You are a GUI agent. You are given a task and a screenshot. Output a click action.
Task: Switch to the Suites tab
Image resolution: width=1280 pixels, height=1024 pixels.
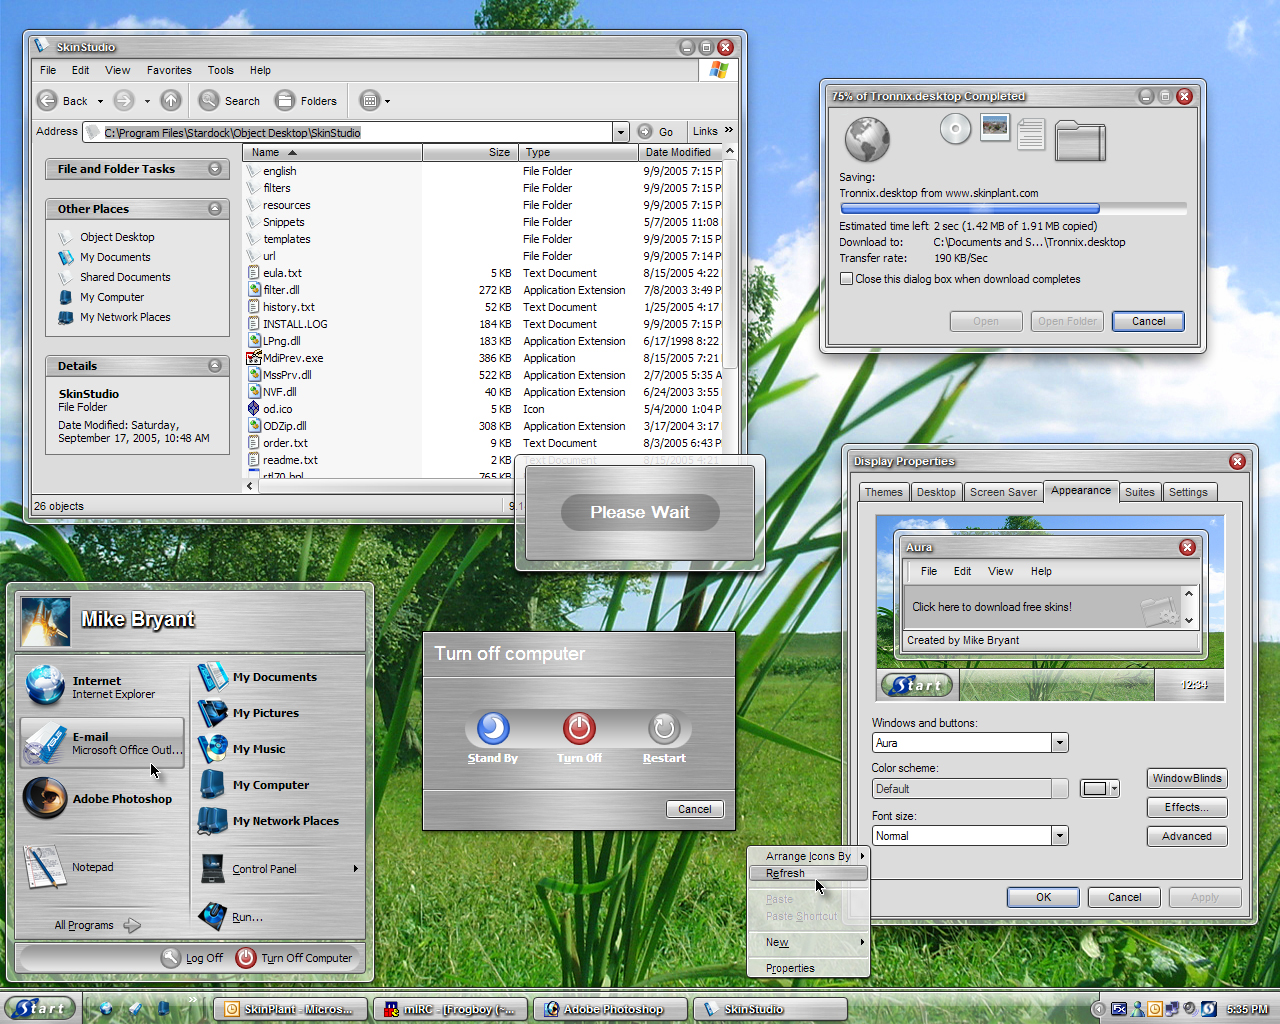pos(1139,492)
